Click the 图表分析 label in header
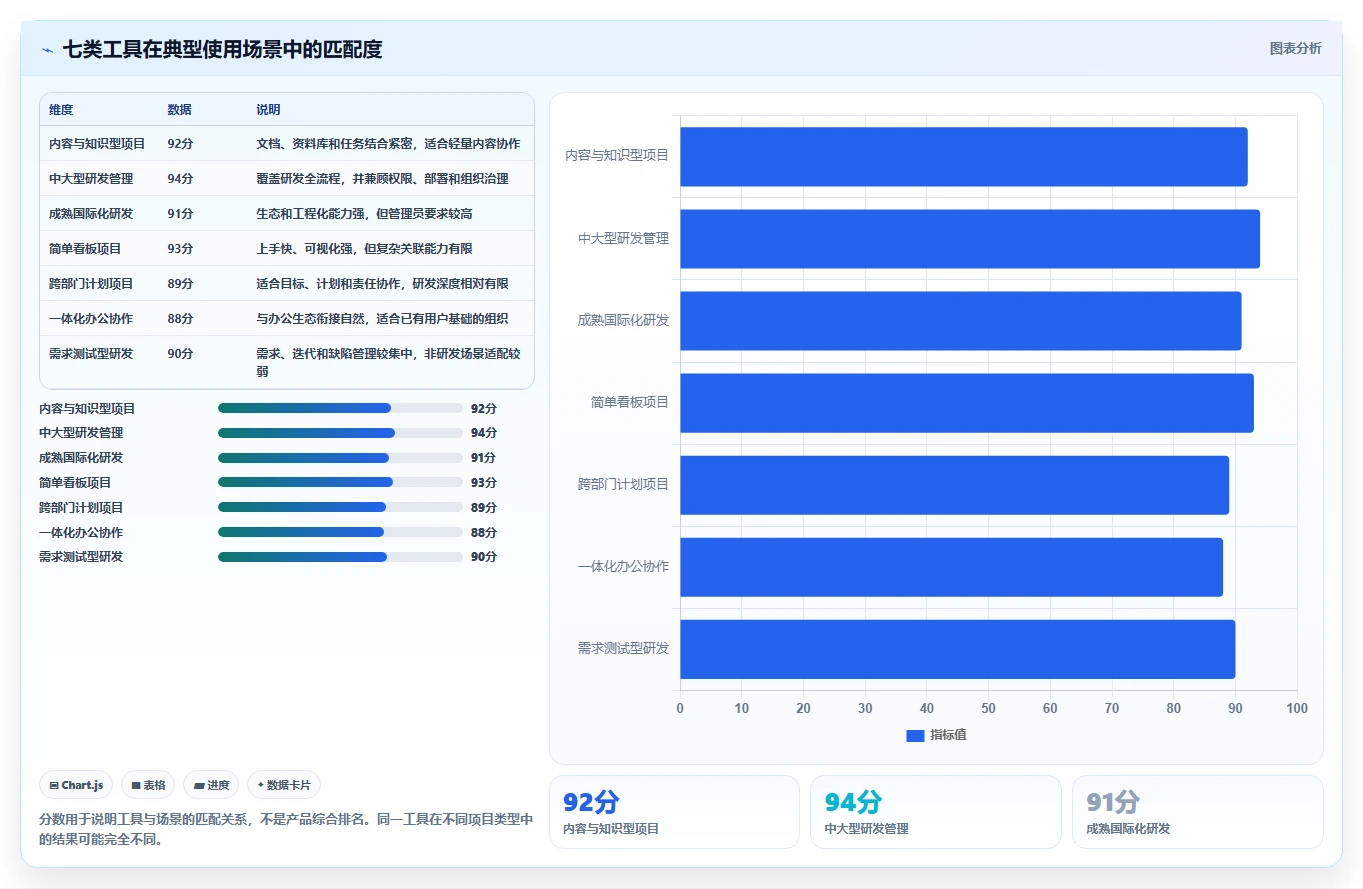 1295,48
